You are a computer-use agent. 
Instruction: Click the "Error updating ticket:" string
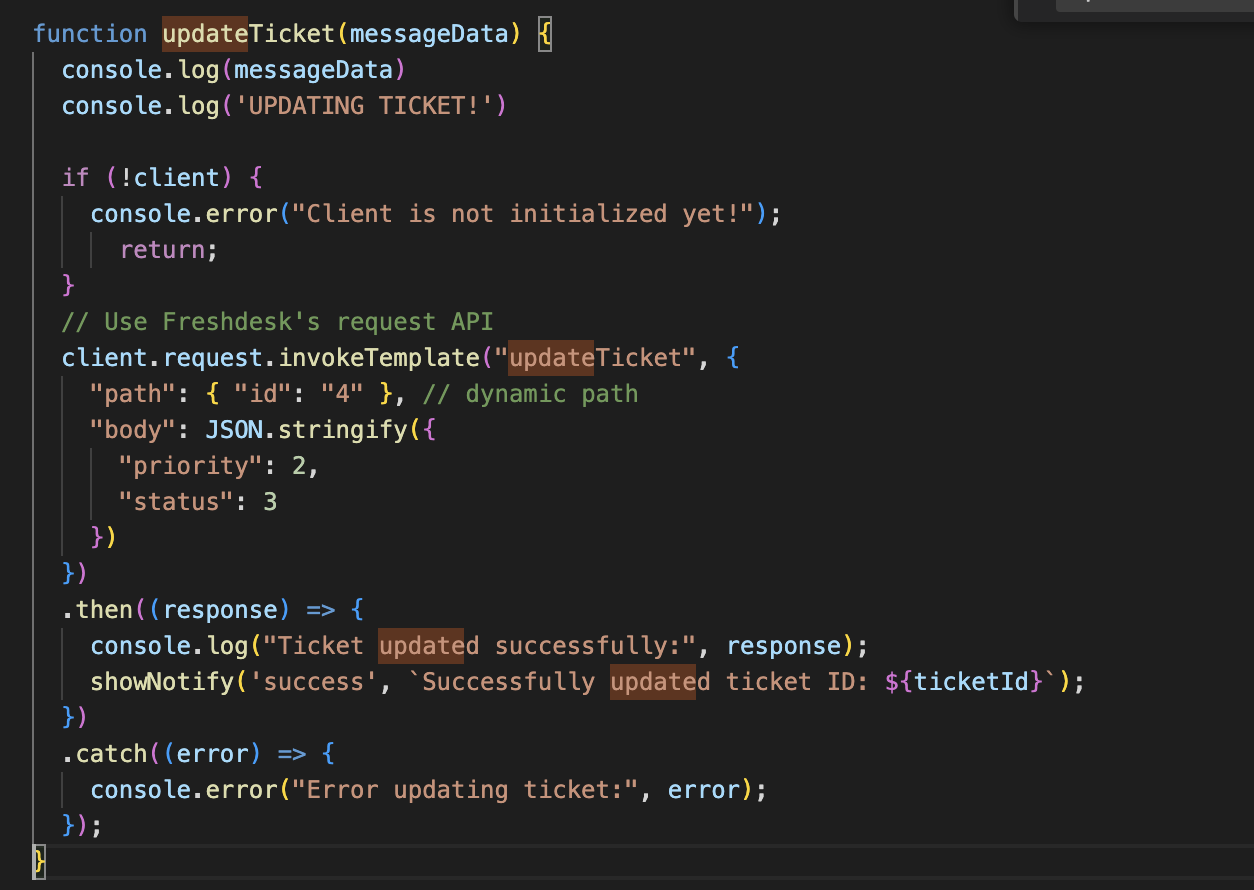tap(458, 790)
